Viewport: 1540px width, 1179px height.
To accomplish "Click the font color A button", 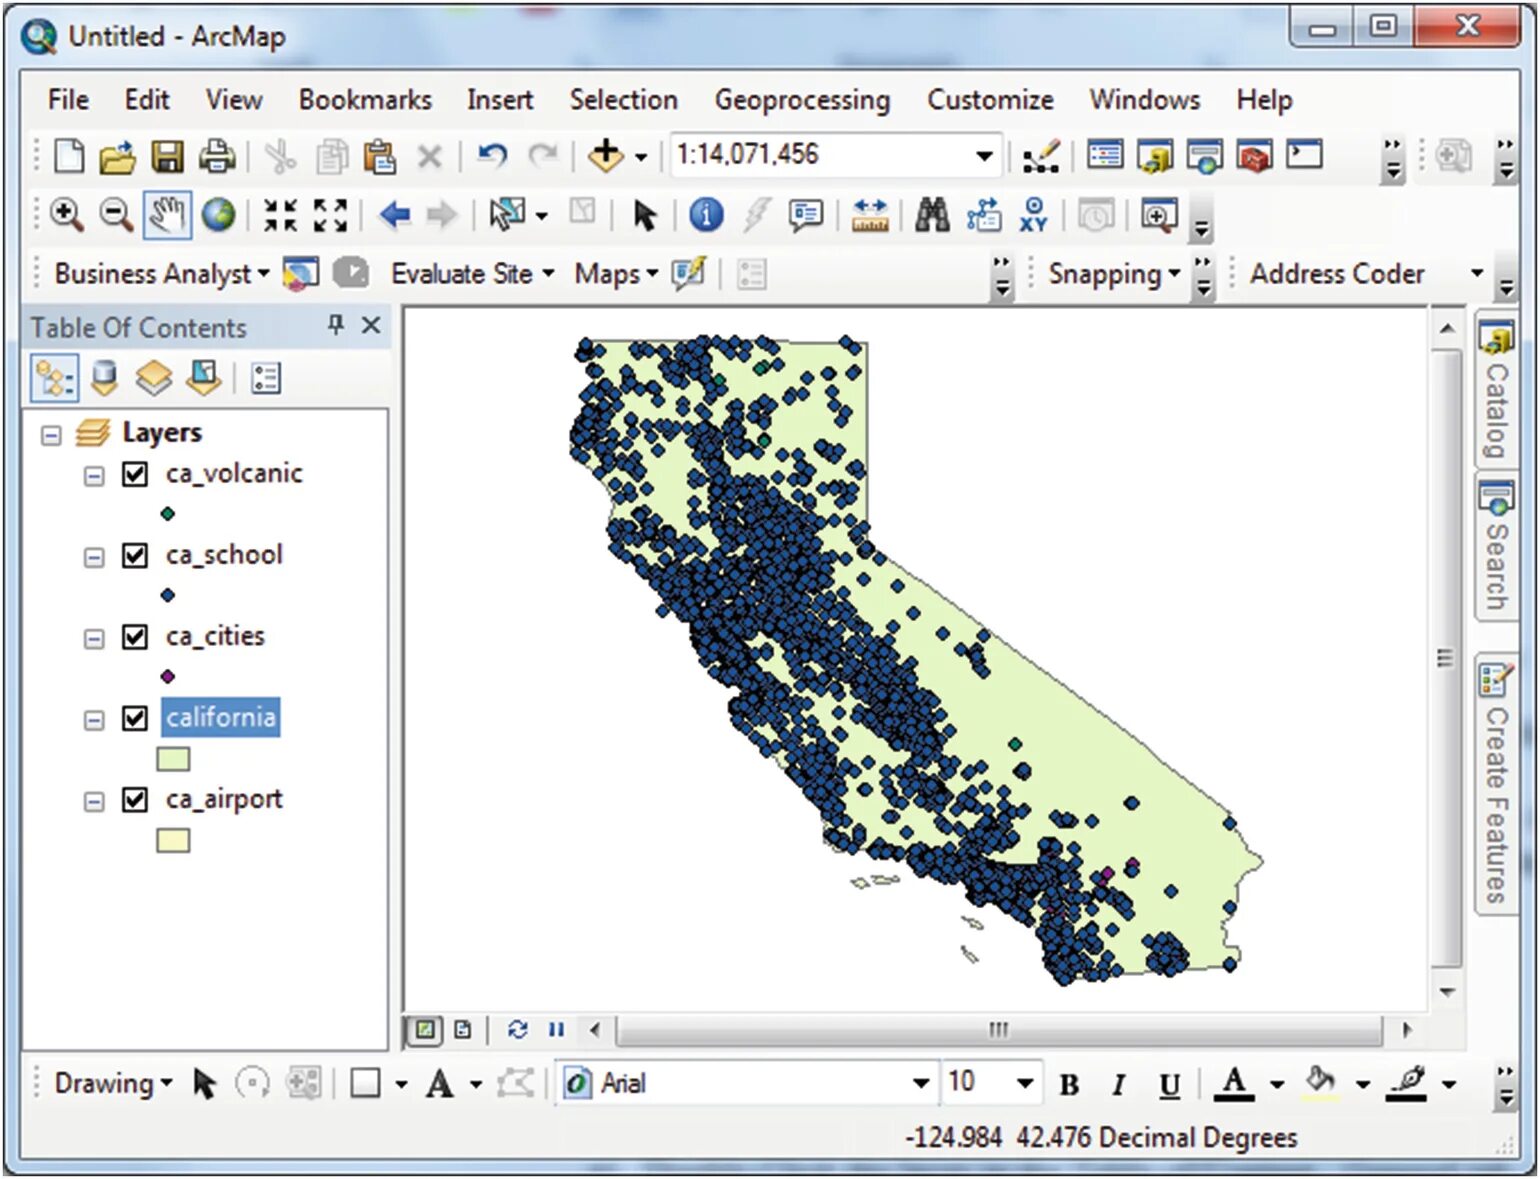I will 1235,1084.
